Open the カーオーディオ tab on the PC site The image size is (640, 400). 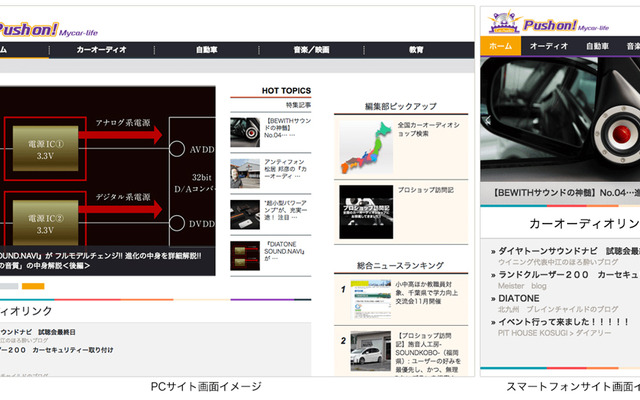(x=101, y=50)
